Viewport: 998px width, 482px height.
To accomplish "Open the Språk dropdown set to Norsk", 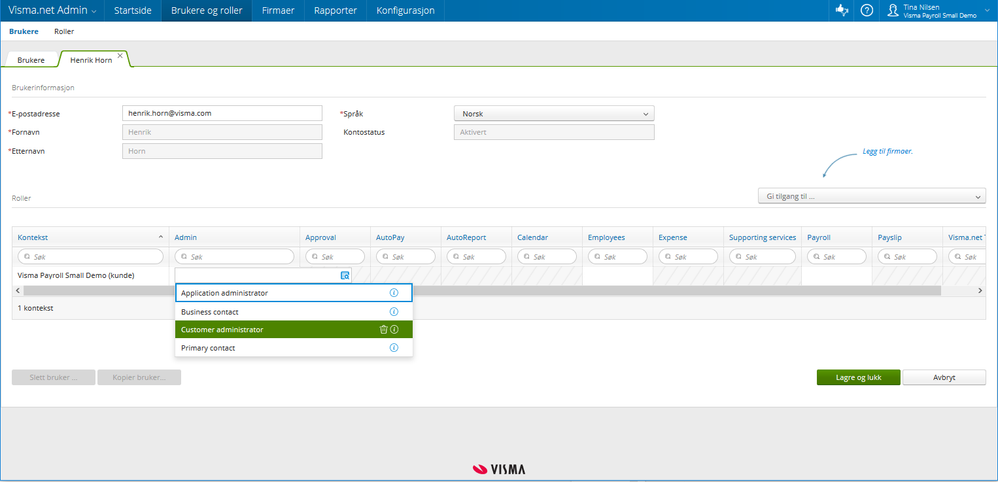I will click(554, 113).
